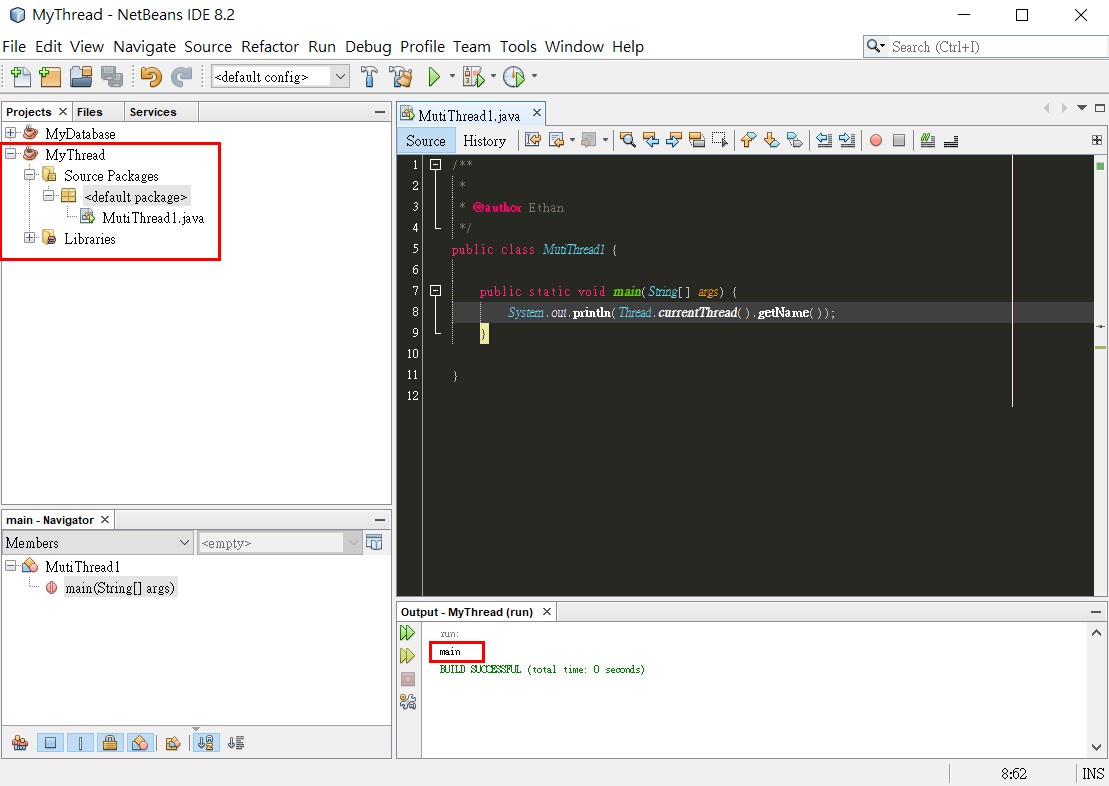Click the Search (Ctrl+I) field
The width and height of the screenshot is (1109, 786).
point(997,47)
